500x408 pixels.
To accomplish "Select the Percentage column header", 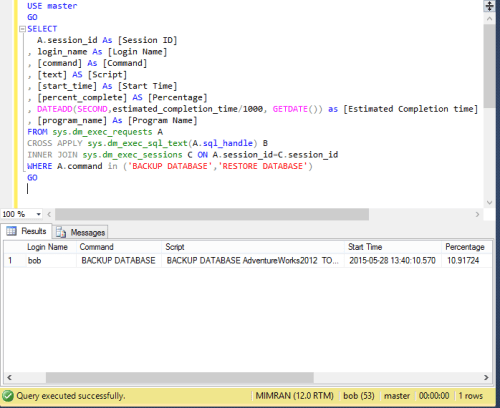I will (x=467, y=247).
